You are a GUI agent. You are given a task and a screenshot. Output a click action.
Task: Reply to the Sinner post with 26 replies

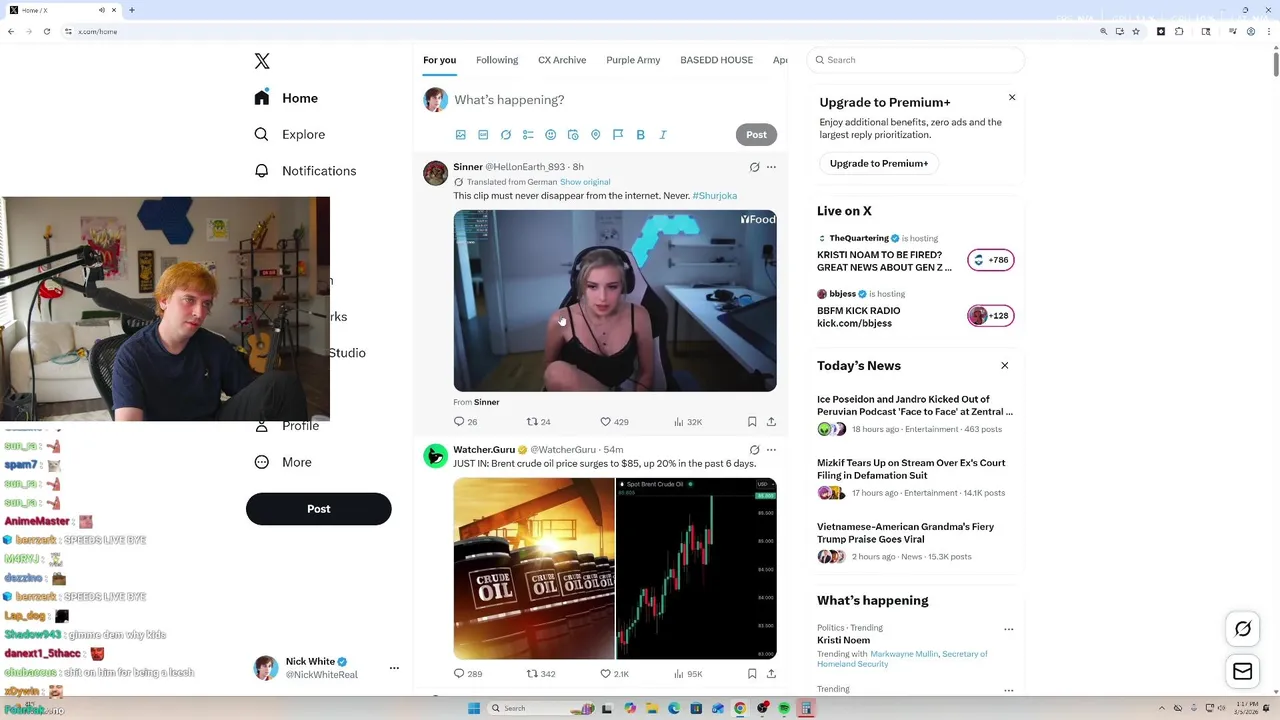tap(465, 422)
